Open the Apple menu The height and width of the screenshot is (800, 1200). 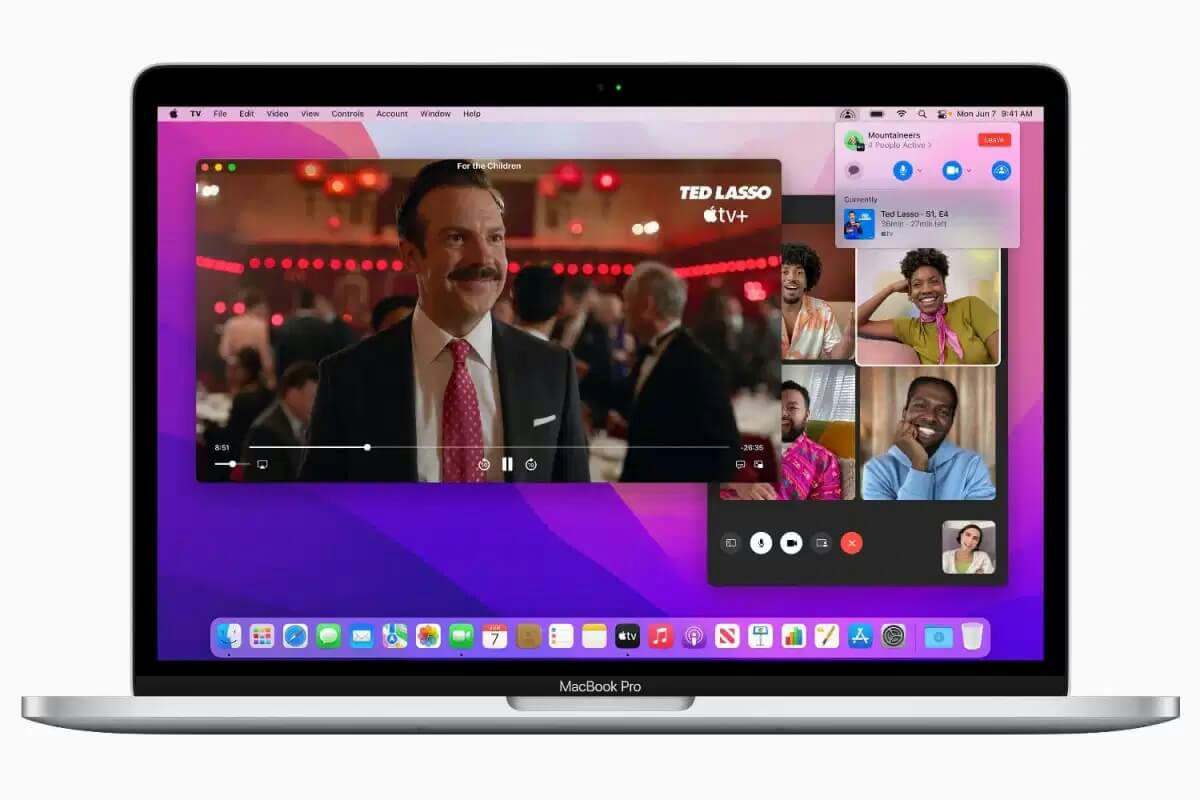point(173,114)
